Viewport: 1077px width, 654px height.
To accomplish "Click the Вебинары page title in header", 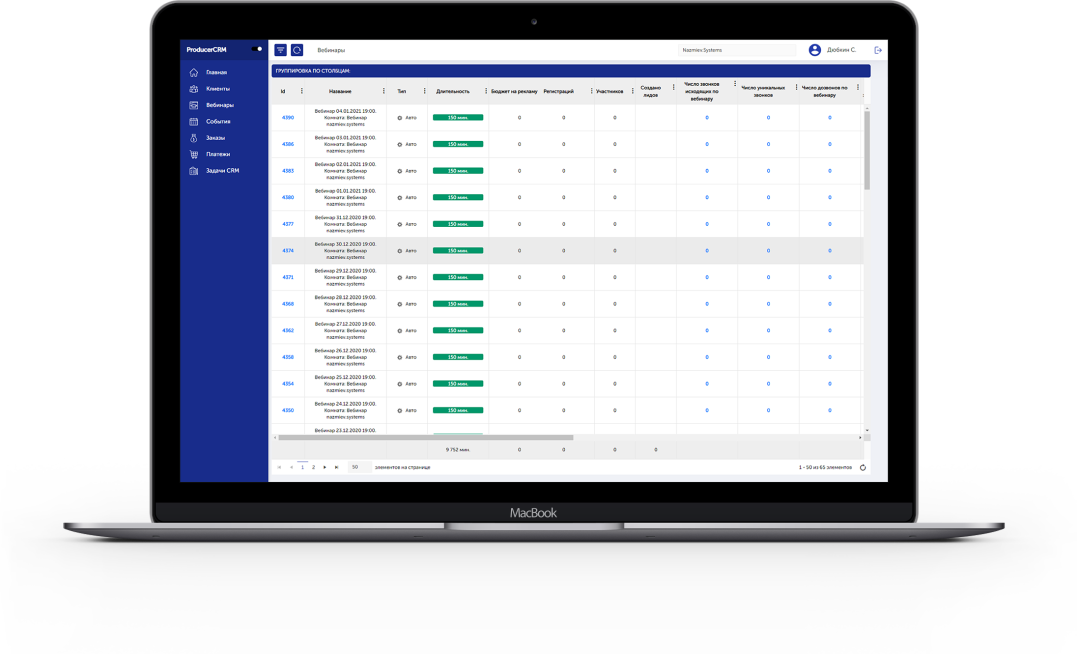I will pos(331,50).
